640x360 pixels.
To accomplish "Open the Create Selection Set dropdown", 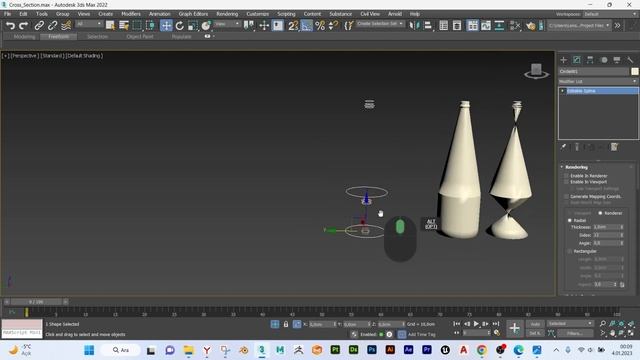I will [380, 24].
